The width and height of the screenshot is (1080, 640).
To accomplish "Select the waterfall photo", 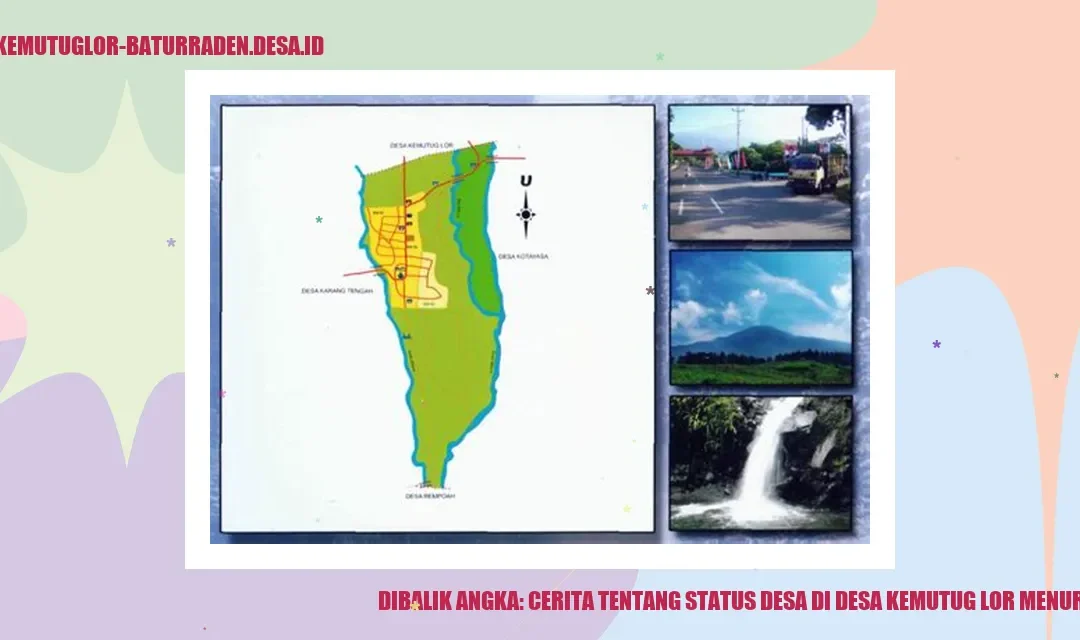I will click(760, 462).
